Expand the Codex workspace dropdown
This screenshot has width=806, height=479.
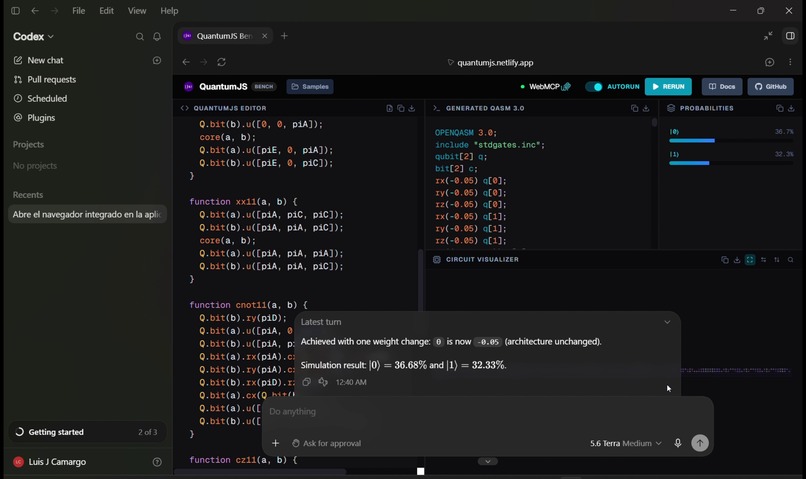click(33, 36)
